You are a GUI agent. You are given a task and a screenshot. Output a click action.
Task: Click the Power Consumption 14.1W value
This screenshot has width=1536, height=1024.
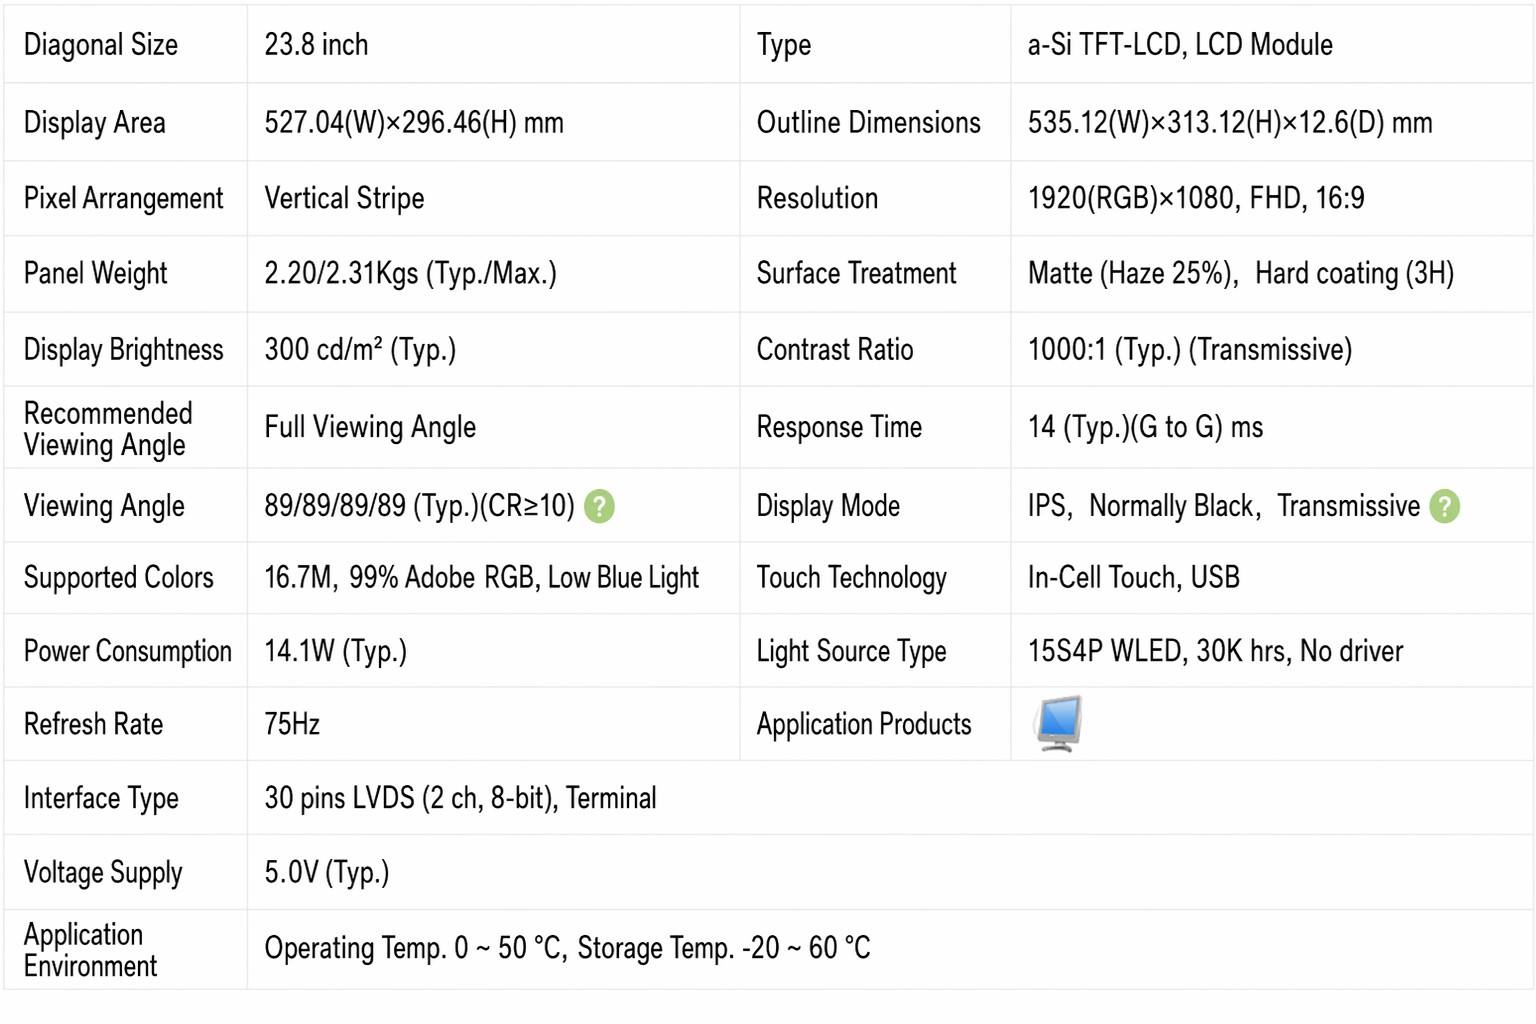[335, 651]
